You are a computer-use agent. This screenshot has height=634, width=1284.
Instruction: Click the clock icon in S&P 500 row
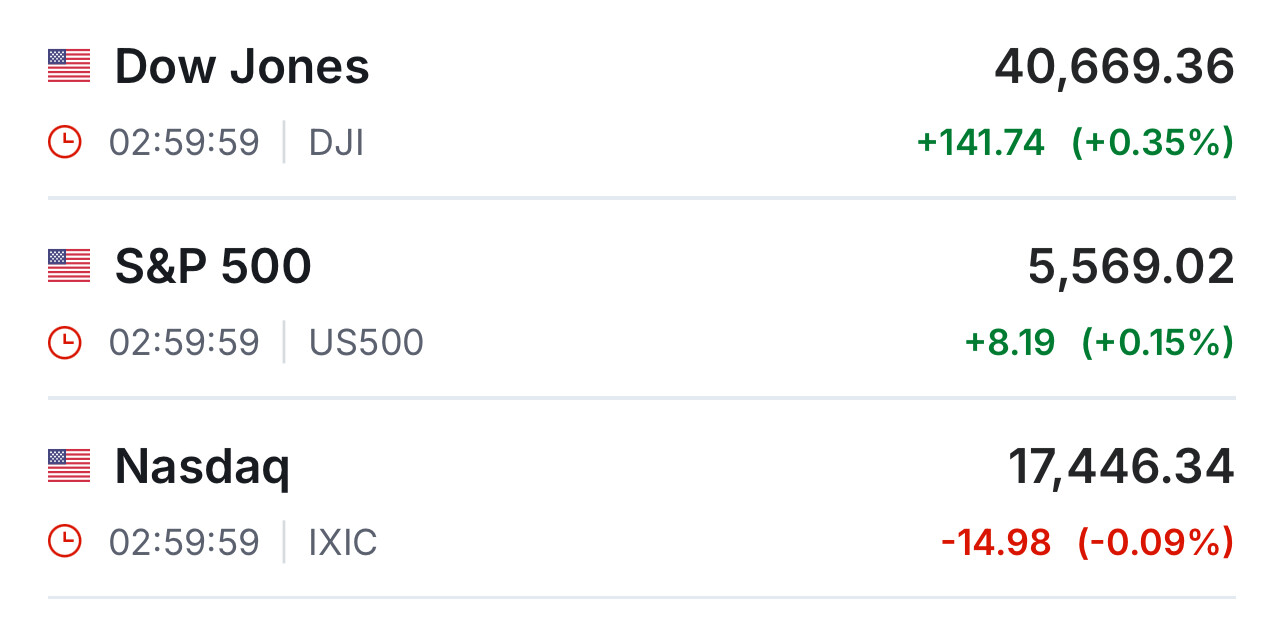(65, 342)
